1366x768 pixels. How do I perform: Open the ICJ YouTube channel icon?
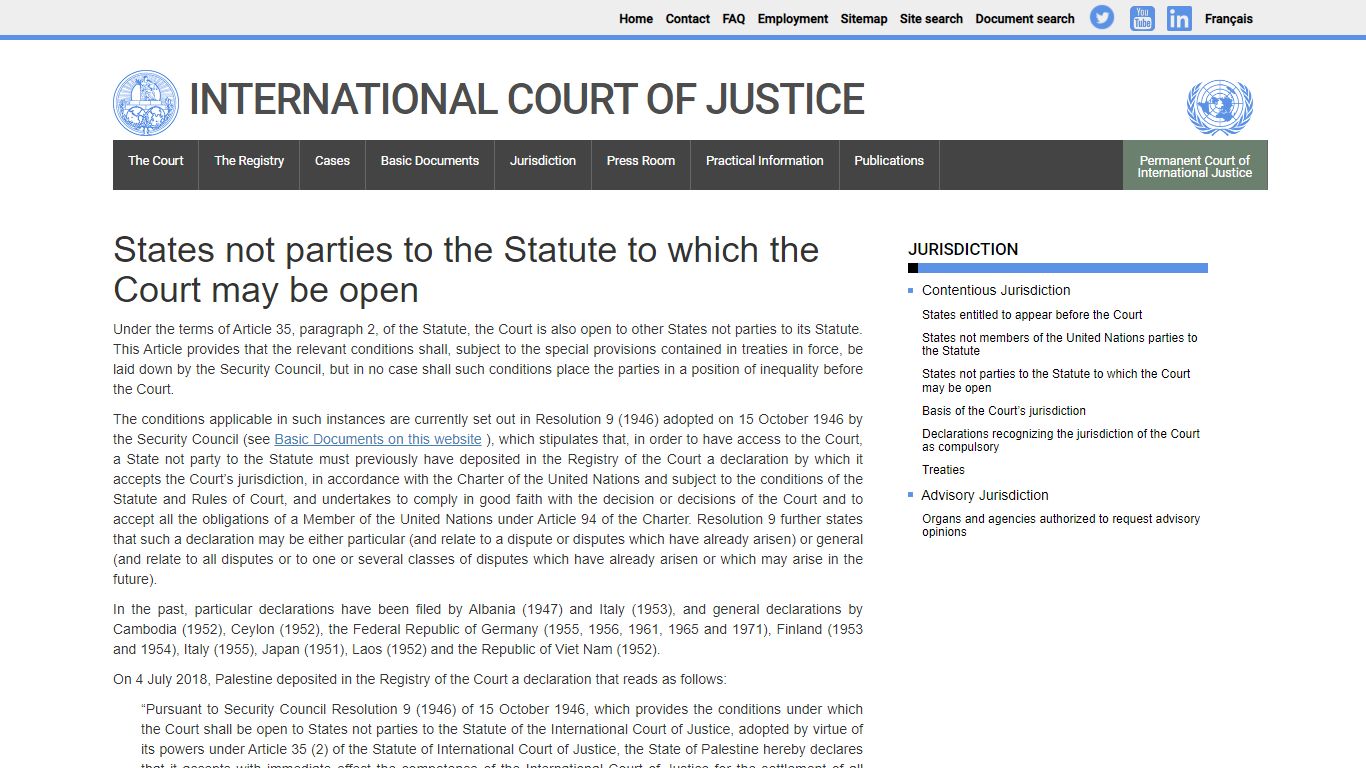[x=1142, y=18]
